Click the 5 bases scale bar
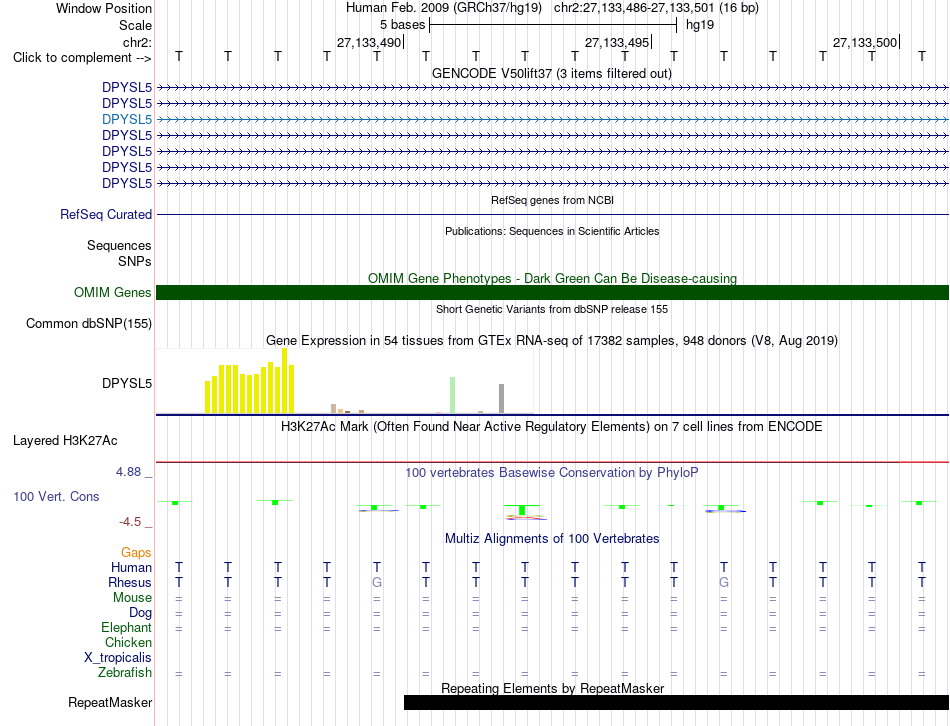The height and width of the screenshot is (726, 950). [x=553, y=25]
